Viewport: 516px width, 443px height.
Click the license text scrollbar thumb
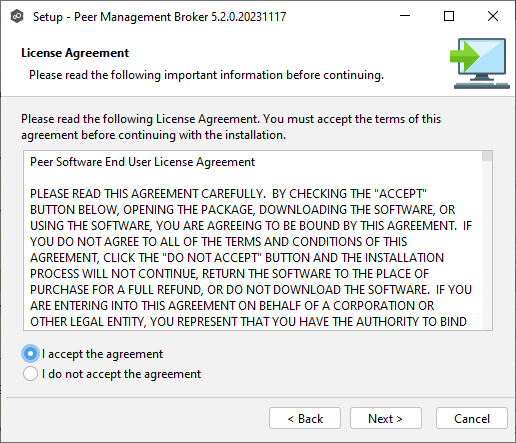487,156
